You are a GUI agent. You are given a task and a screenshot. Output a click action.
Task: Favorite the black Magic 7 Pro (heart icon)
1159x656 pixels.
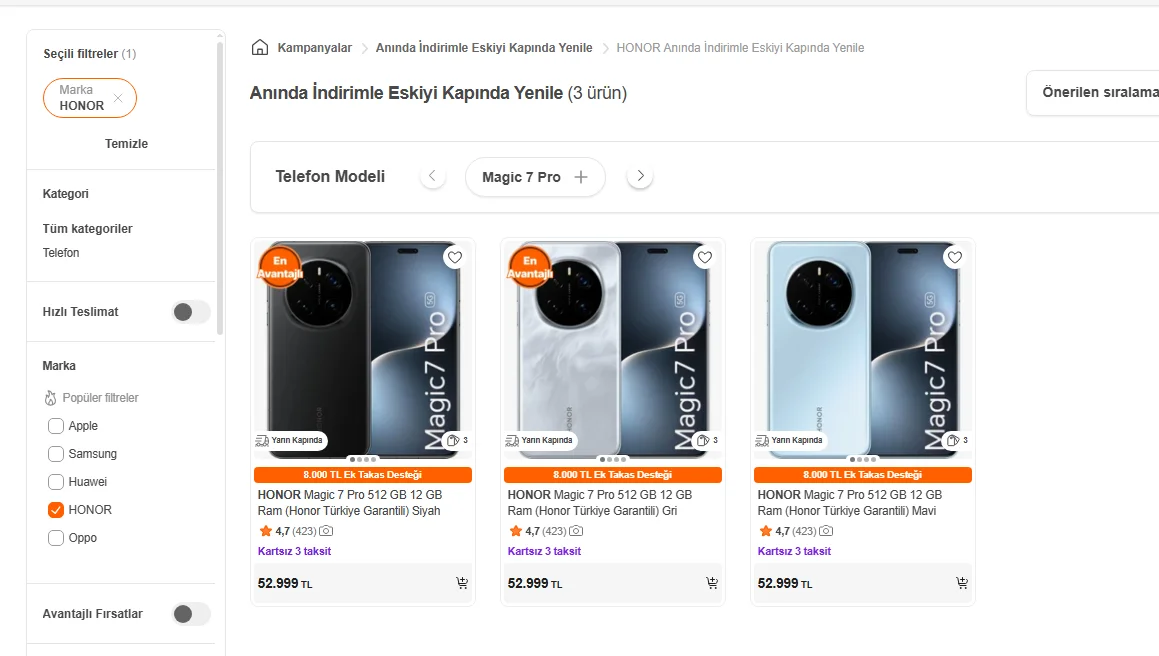tap(455, 257)
